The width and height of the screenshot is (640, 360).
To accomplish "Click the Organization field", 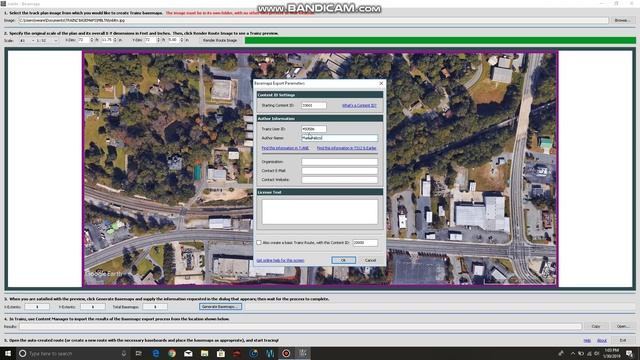I will pos(340,162).
